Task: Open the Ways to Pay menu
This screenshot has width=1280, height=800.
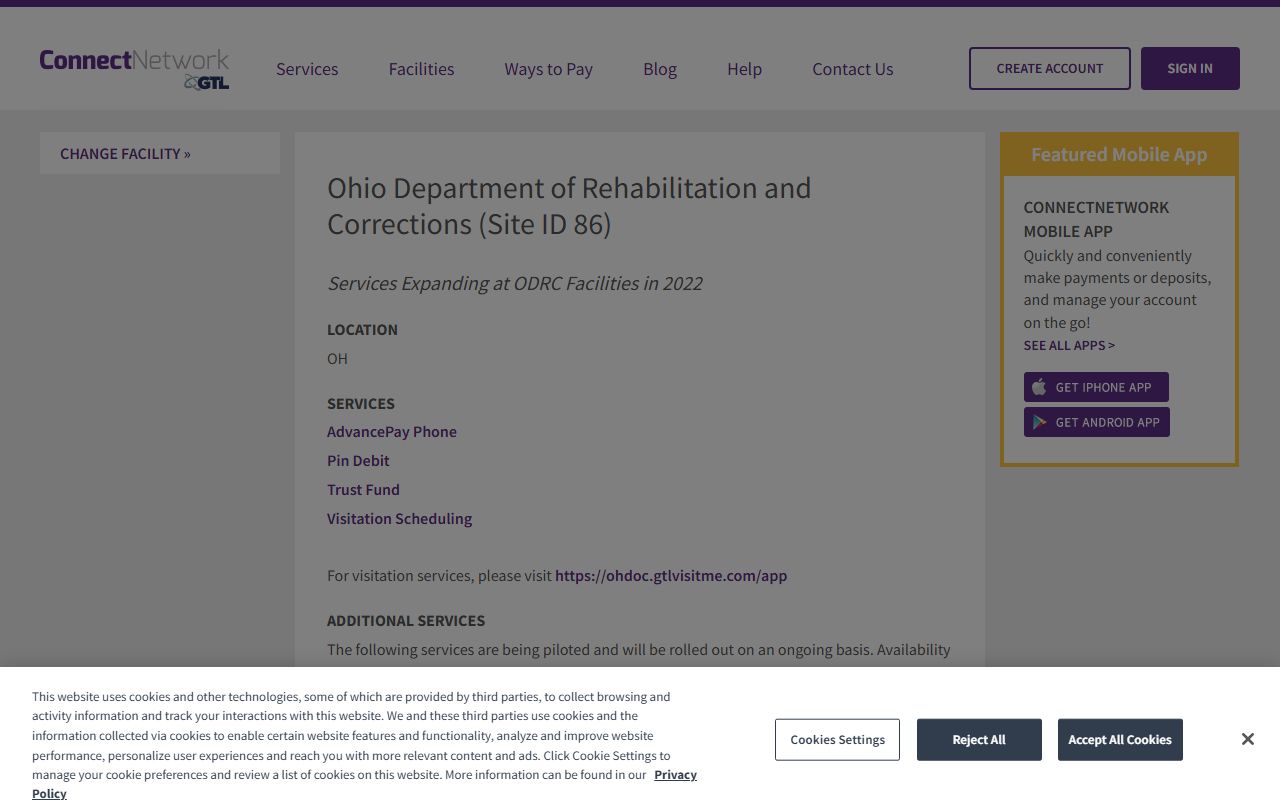Action: (548, 69)
